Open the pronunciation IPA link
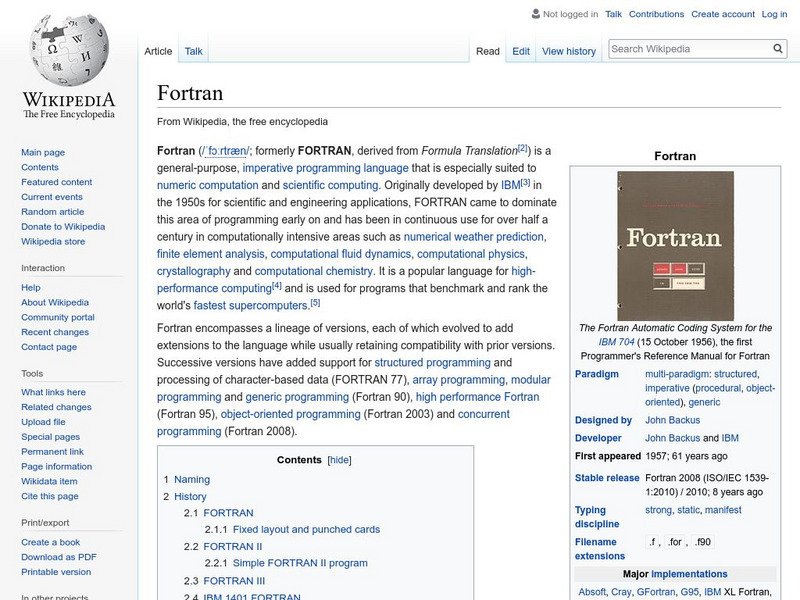Viewport: 800px width, 600px height. pyautogui.click(x=226, y=151)
